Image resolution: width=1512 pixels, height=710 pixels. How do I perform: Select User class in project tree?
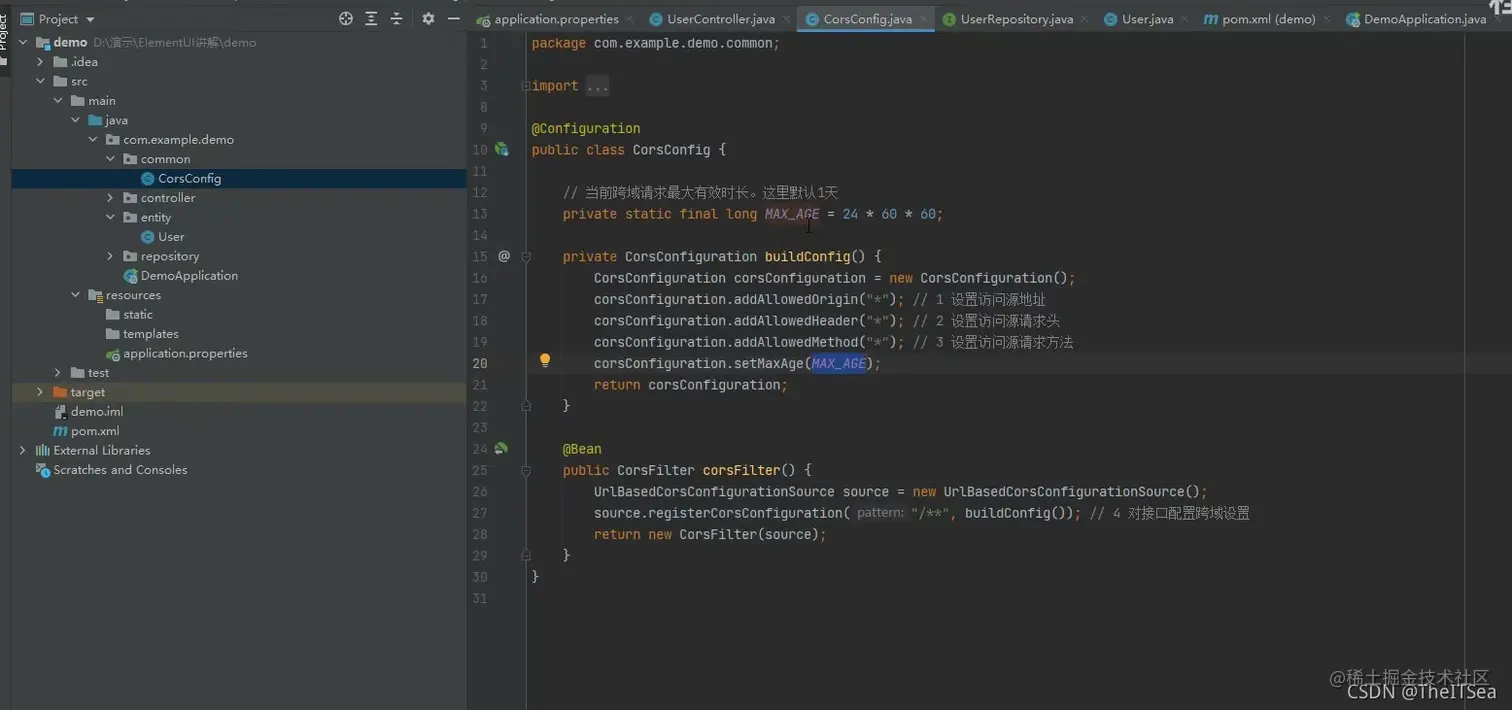click(171, 236)
